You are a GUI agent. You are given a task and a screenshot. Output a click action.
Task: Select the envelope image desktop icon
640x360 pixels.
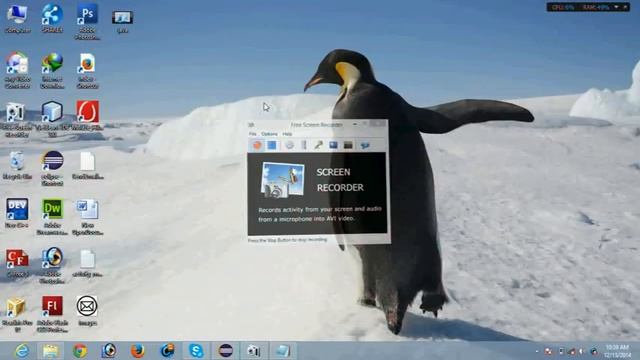coord(87,311)
